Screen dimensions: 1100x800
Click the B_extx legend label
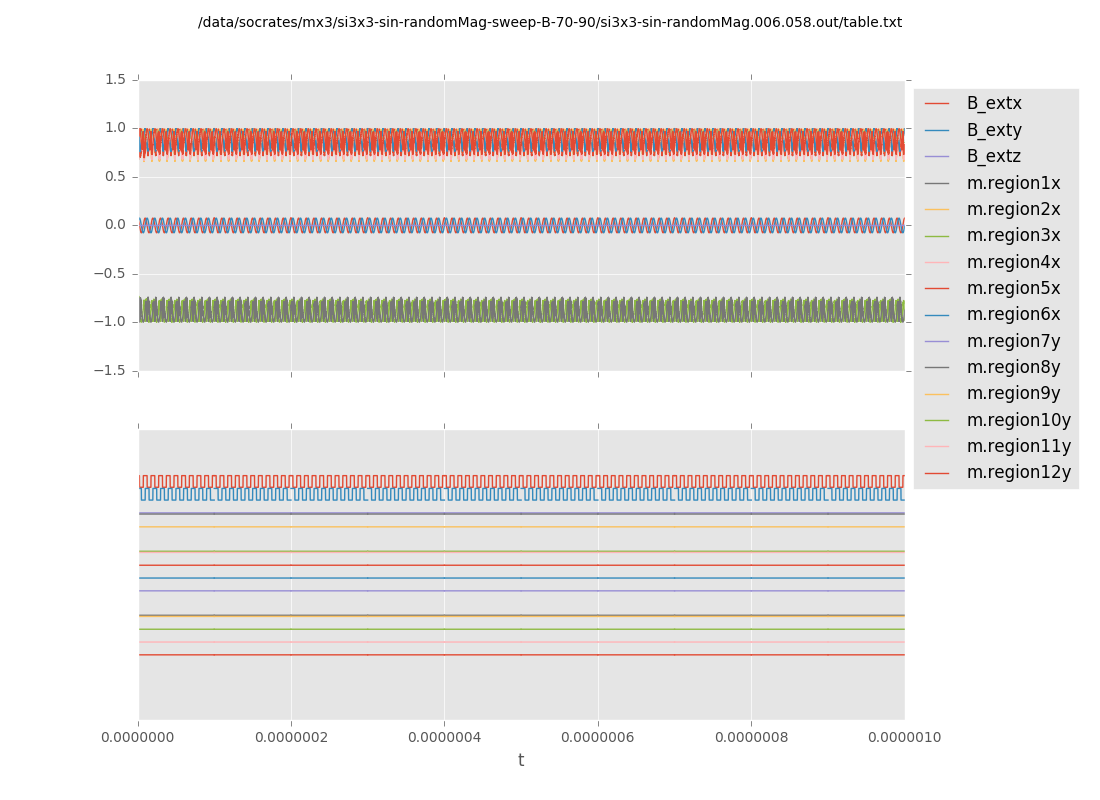[993, 104]
